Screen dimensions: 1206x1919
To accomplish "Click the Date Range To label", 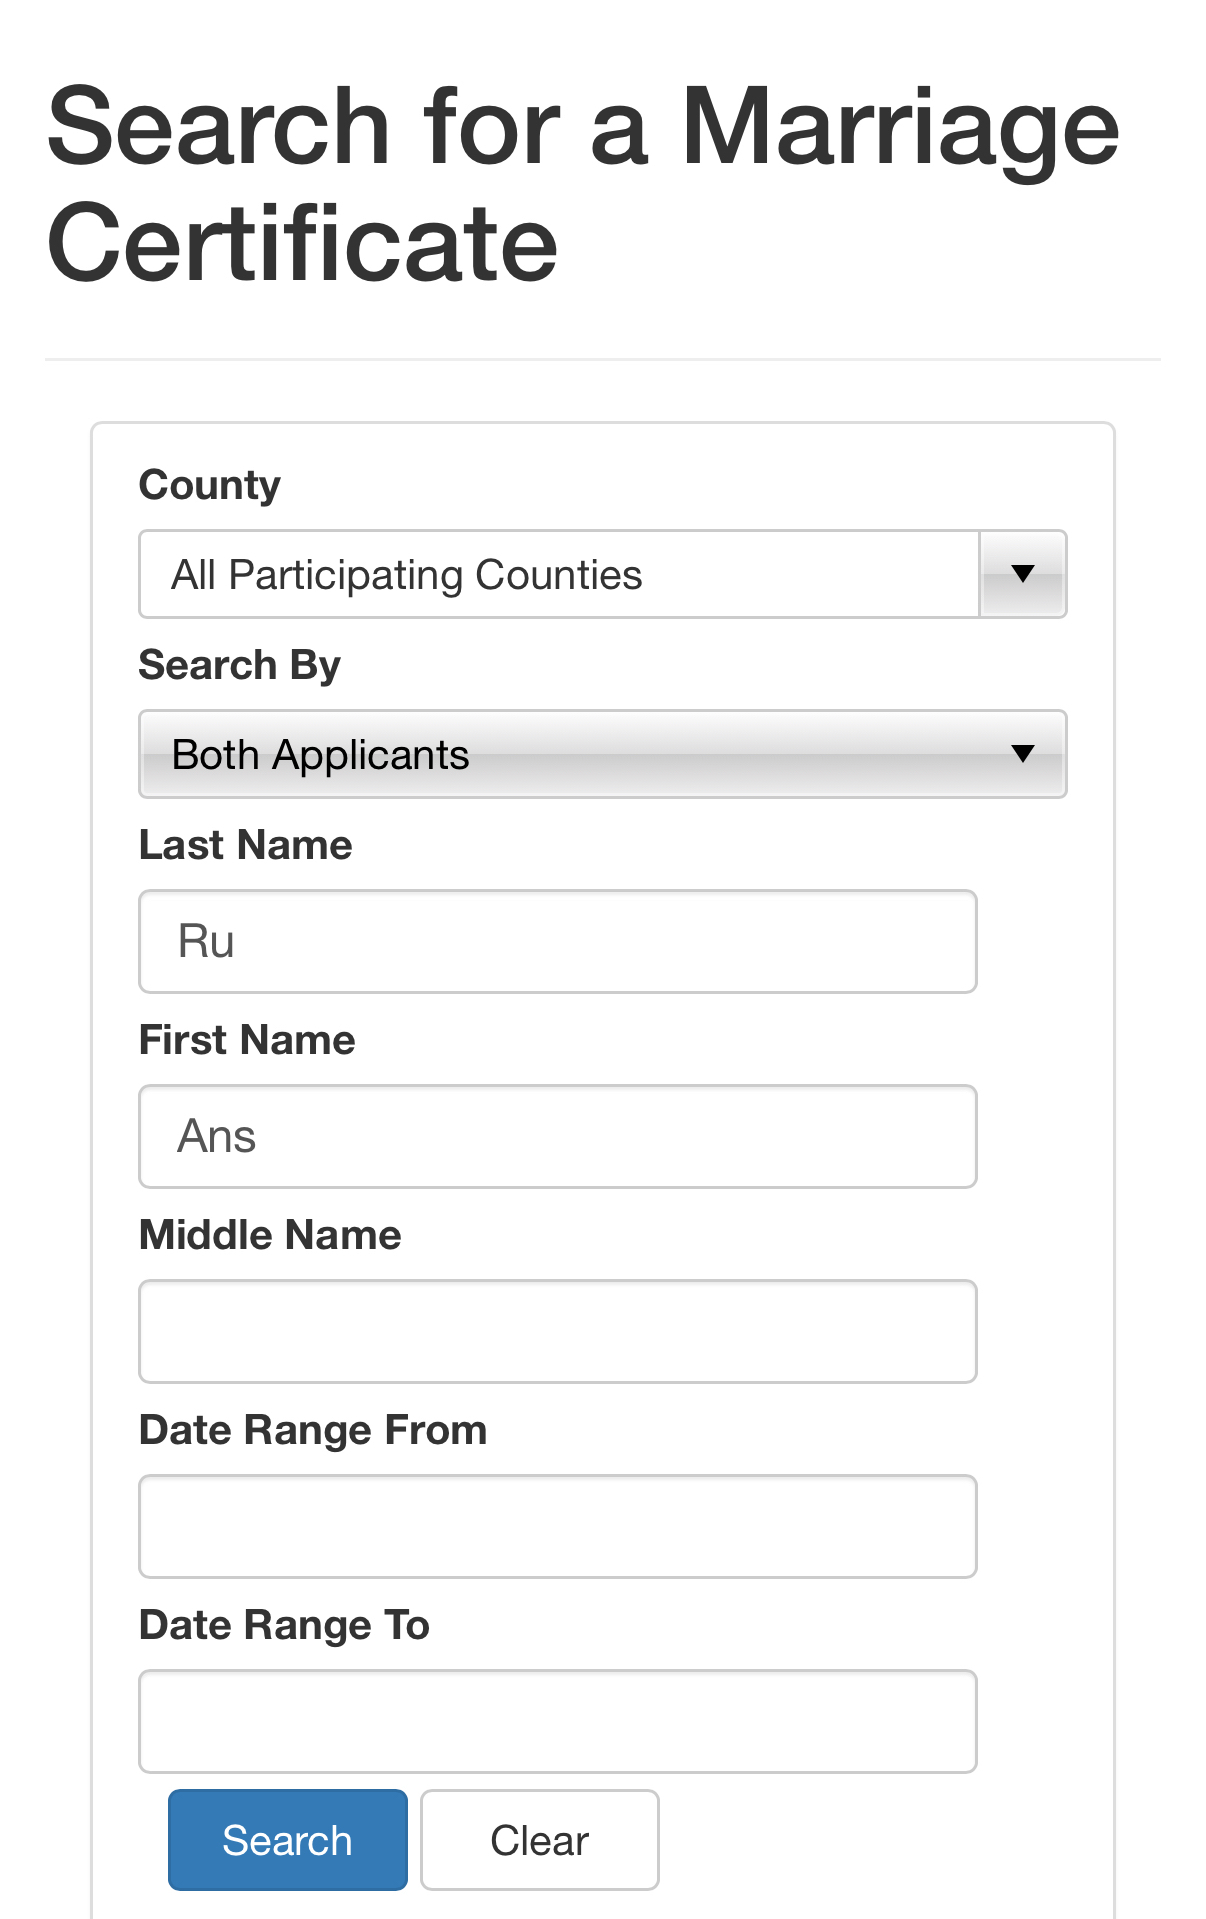I will pos(285,1625).
